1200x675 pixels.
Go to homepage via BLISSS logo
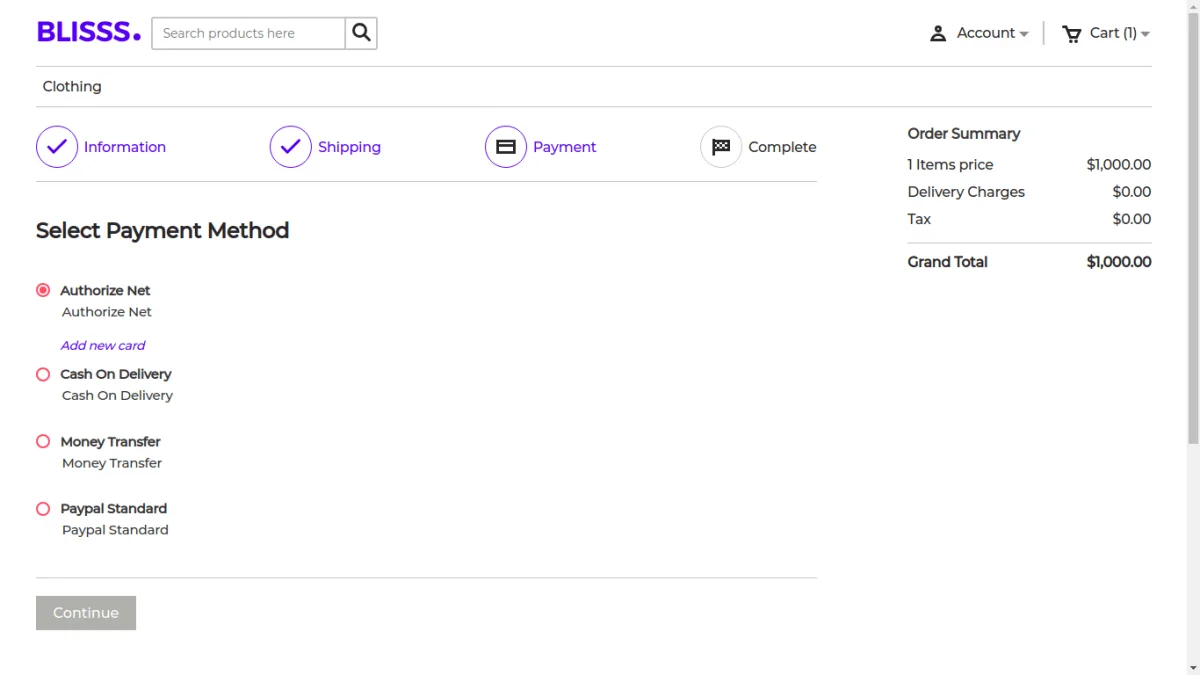point(88,32)
